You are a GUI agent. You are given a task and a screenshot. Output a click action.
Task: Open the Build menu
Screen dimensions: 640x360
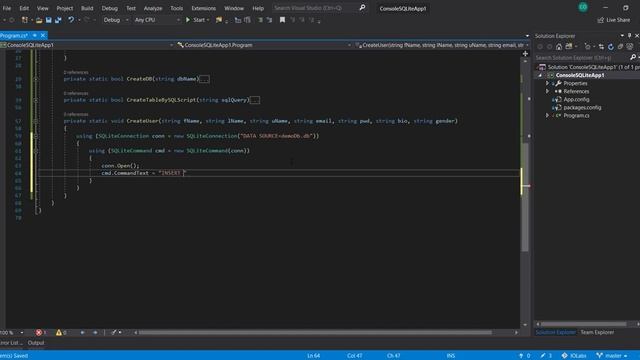pos(87,8)
